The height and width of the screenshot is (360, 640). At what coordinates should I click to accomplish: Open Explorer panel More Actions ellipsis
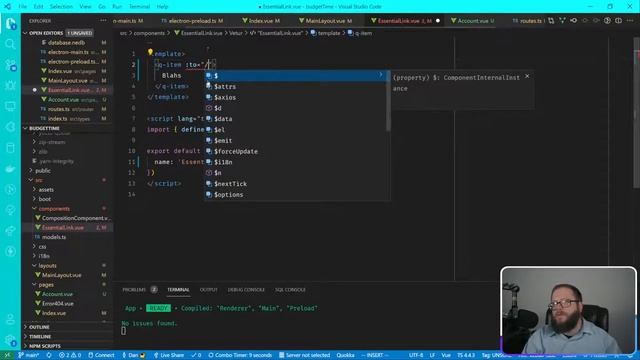coord(103,20)
